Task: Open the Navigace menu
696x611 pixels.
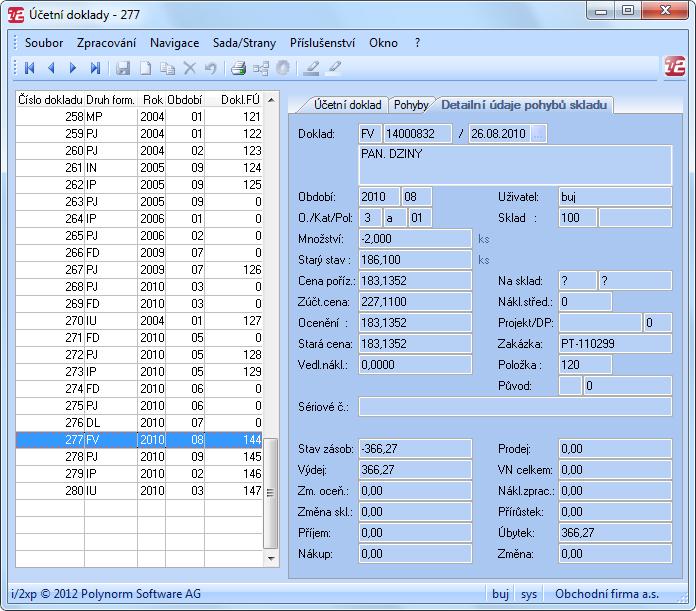Action: tap(174, 43)
